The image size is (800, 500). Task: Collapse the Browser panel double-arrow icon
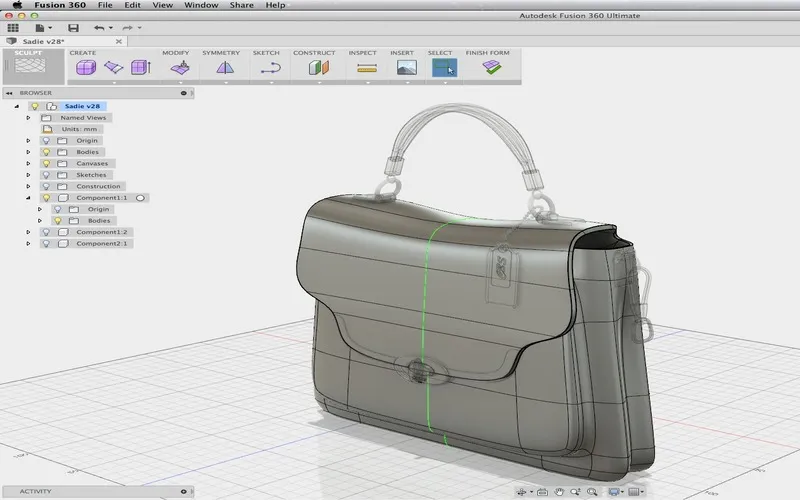[x=9, y=93]
